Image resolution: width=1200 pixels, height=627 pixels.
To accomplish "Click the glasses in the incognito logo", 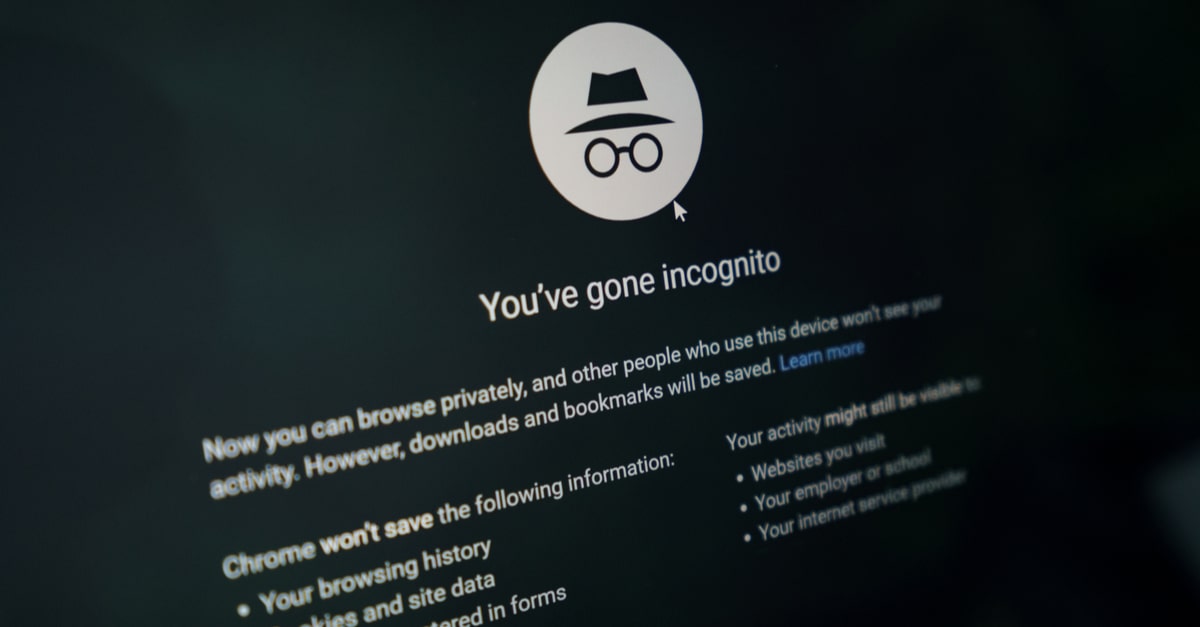I will coord(623,155).
